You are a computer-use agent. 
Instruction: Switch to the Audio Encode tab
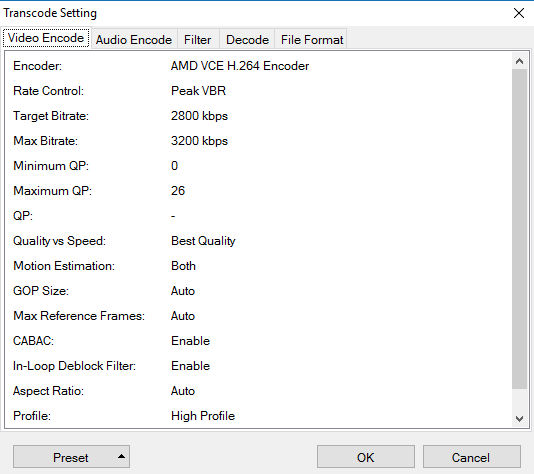134,40
